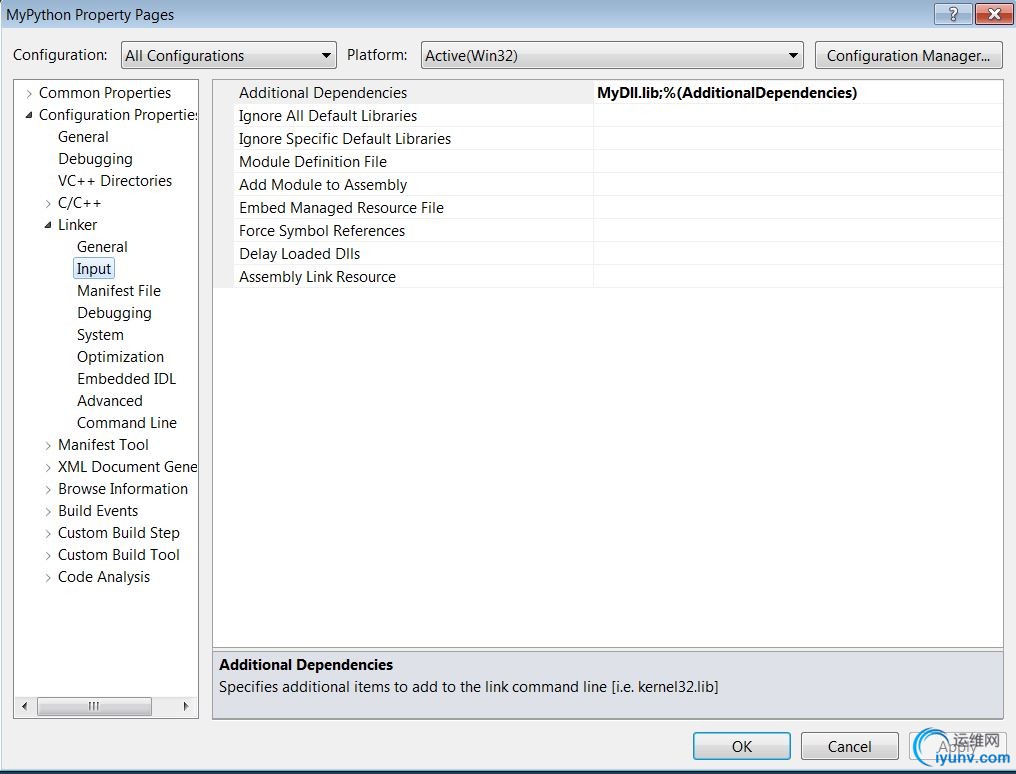Expand Code Analysis node
Viewport: 1016px width, 774px height.
coord(48,578)
